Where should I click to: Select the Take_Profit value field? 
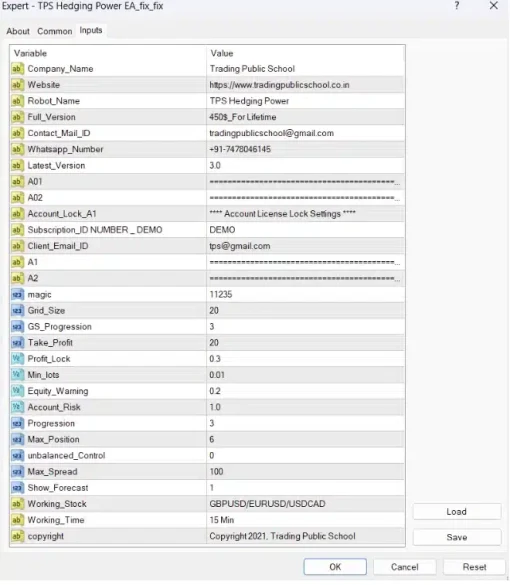click(305, 342)
